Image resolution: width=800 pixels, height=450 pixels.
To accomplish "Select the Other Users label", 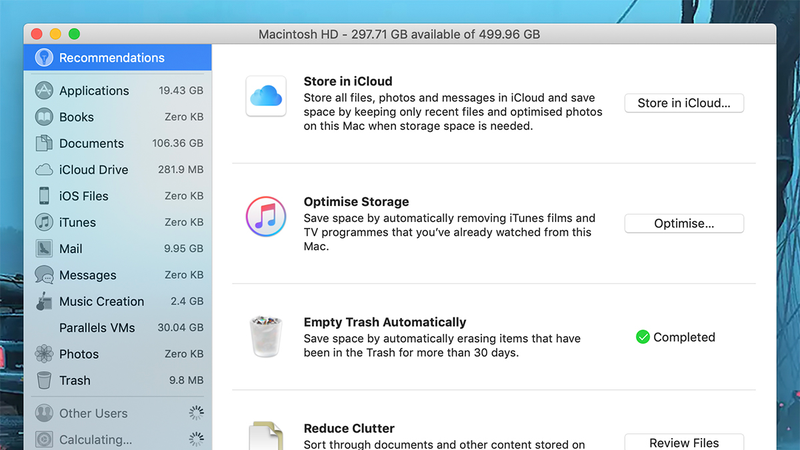I will point(93,413).
